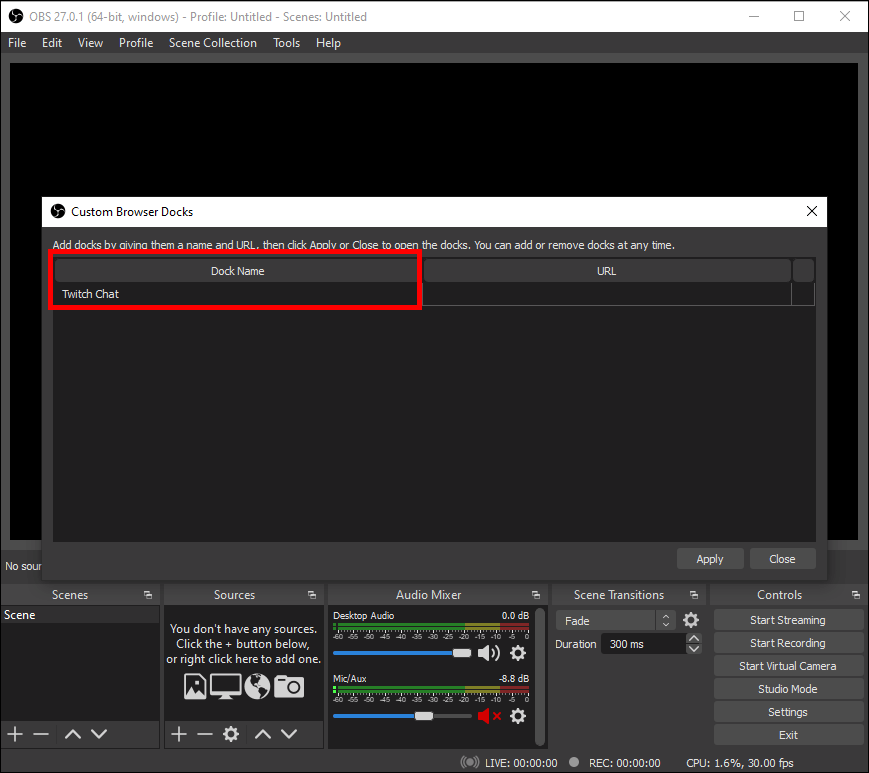Open the Fade transition dropdown
The width and height of the screenshot is (869, 773).
(615, 621)
